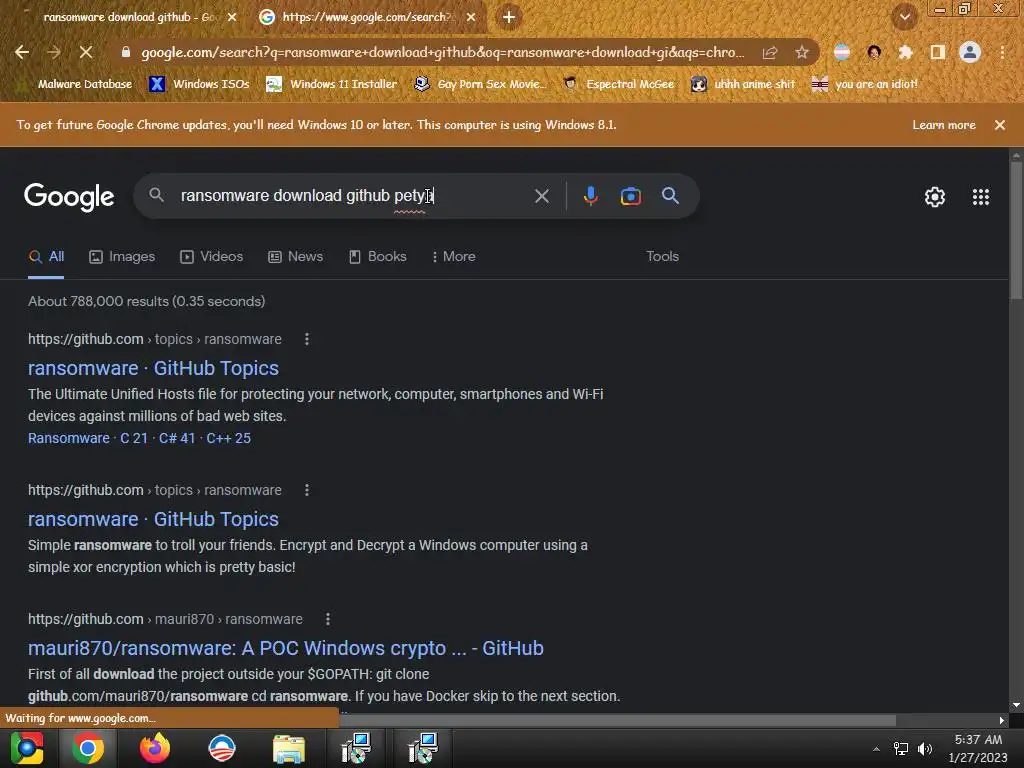Open mauri870/ransomware GitHub result

tap(285, 648)
